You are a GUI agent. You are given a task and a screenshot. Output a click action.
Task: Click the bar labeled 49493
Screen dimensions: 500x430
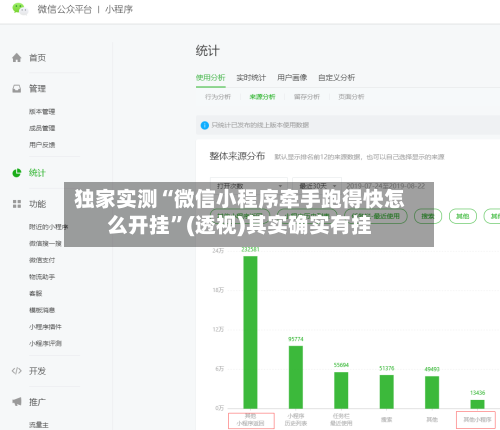pyautogui.click(x=432, y=392)
